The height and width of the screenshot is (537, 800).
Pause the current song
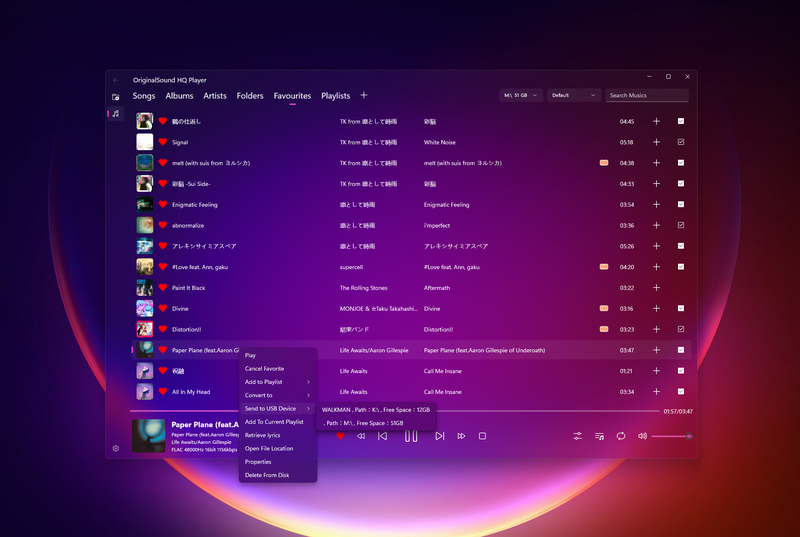click(x=411, y=436)
